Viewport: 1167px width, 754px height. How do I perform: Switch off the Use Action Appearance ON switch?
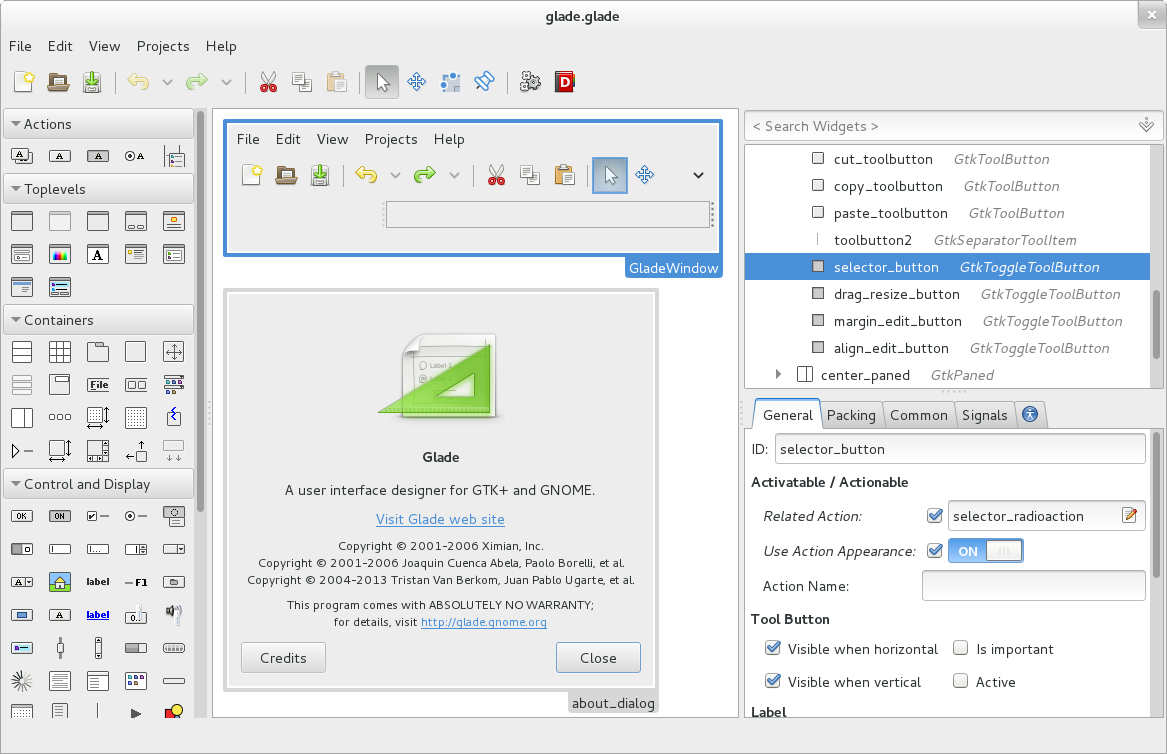click(985, 551)
